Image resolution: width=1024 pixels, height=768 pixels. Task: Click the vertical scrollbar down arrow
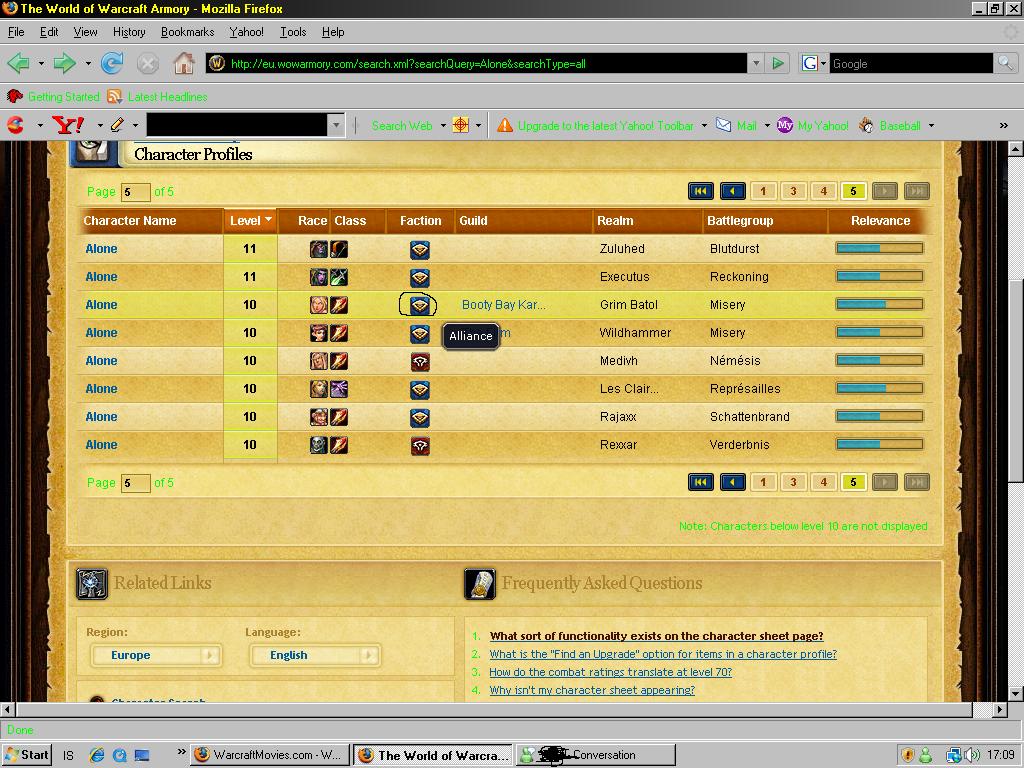1016,694
